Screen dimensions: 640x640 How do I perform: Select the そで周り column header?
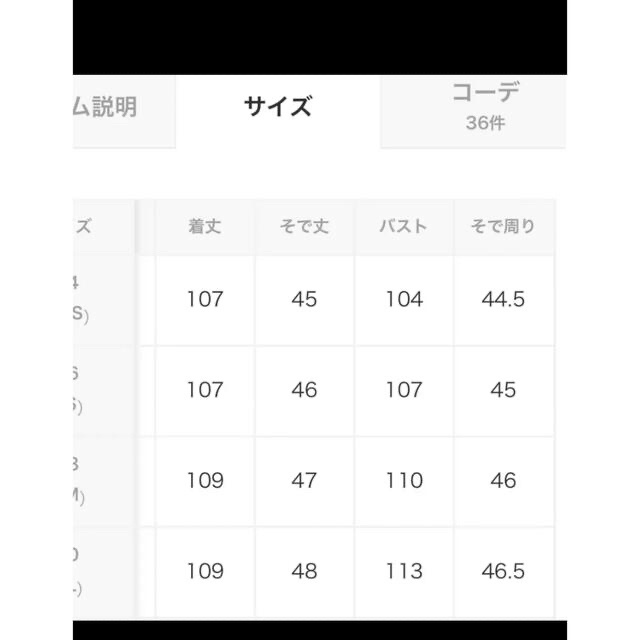504,227
